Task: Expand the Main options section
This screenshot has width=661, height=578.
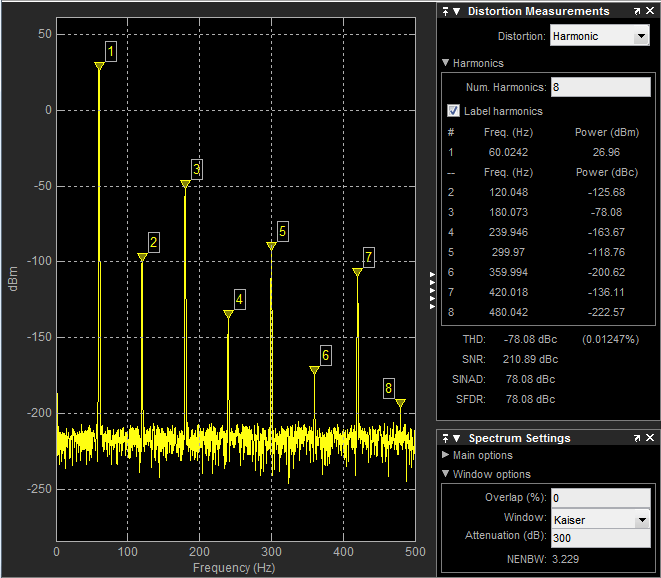Action: click(446, 456)
